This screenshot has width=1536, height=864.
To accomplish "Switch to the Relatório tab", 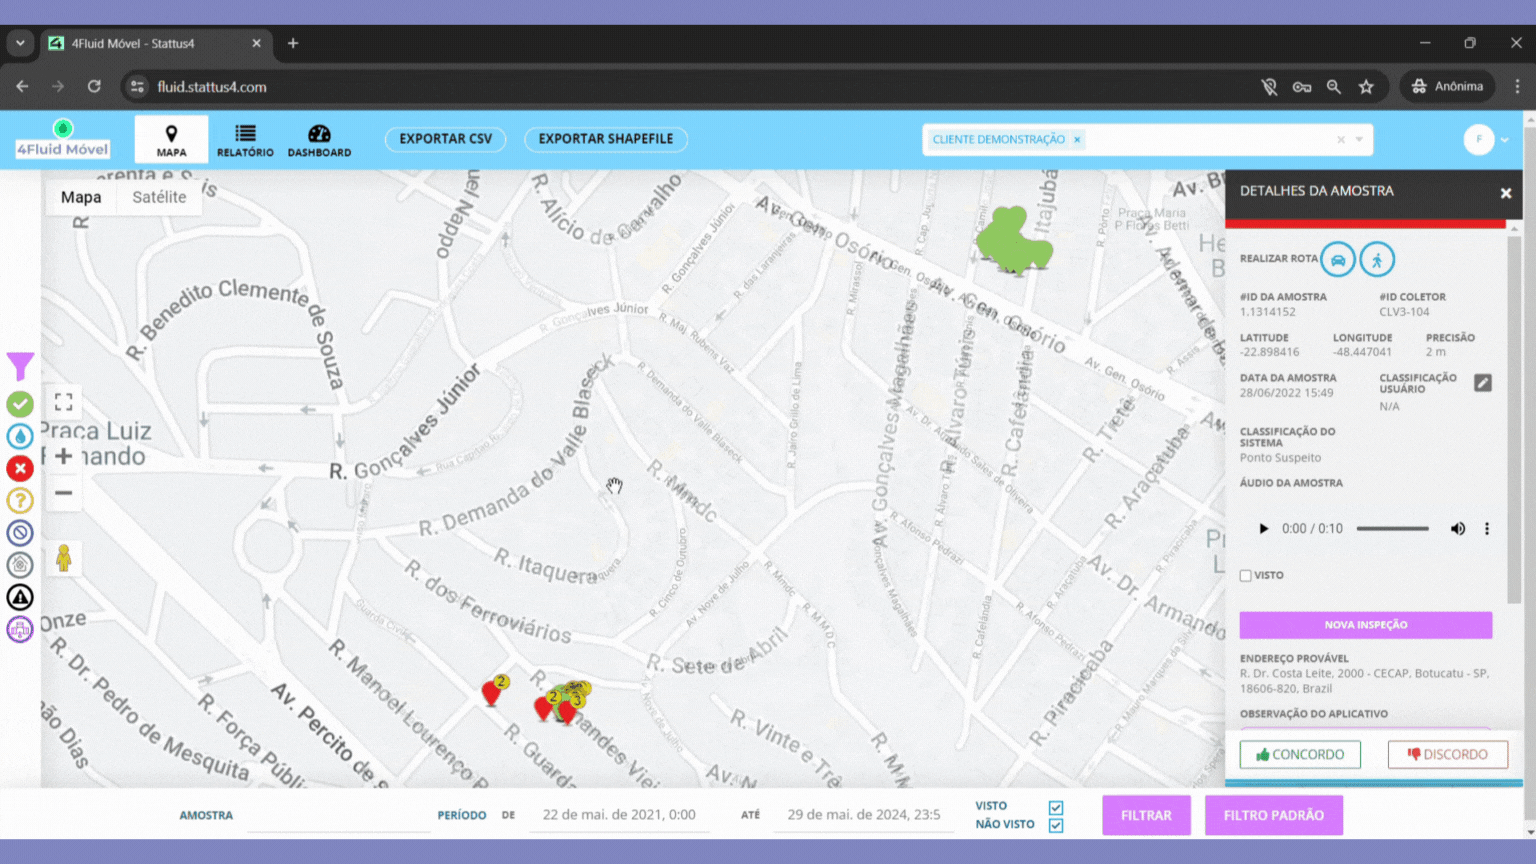I will click(245, 140).
